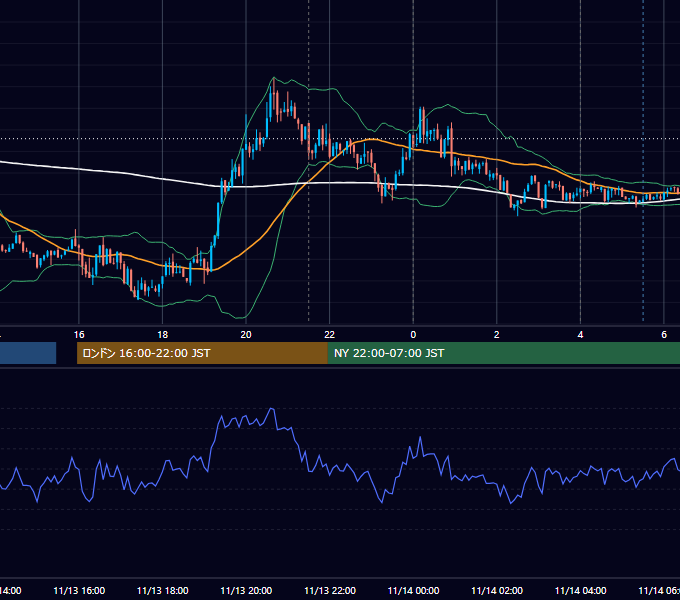Click the lowest candlestick near 17:30
Image resolution: width=680 pixels, height=600 pixels.
[x=138, y=293]
